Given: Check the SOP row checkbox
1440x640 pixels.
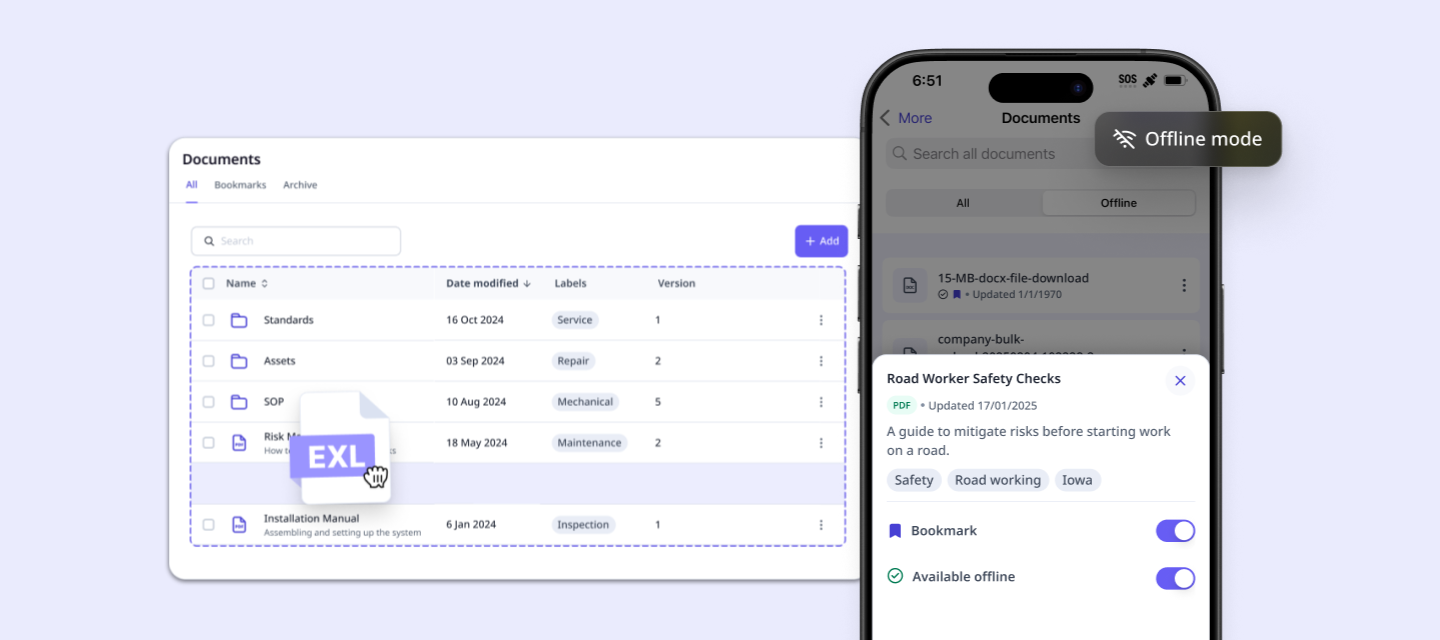Looking at the screenshot, I should pyautogui.click(x=208, y=402).
